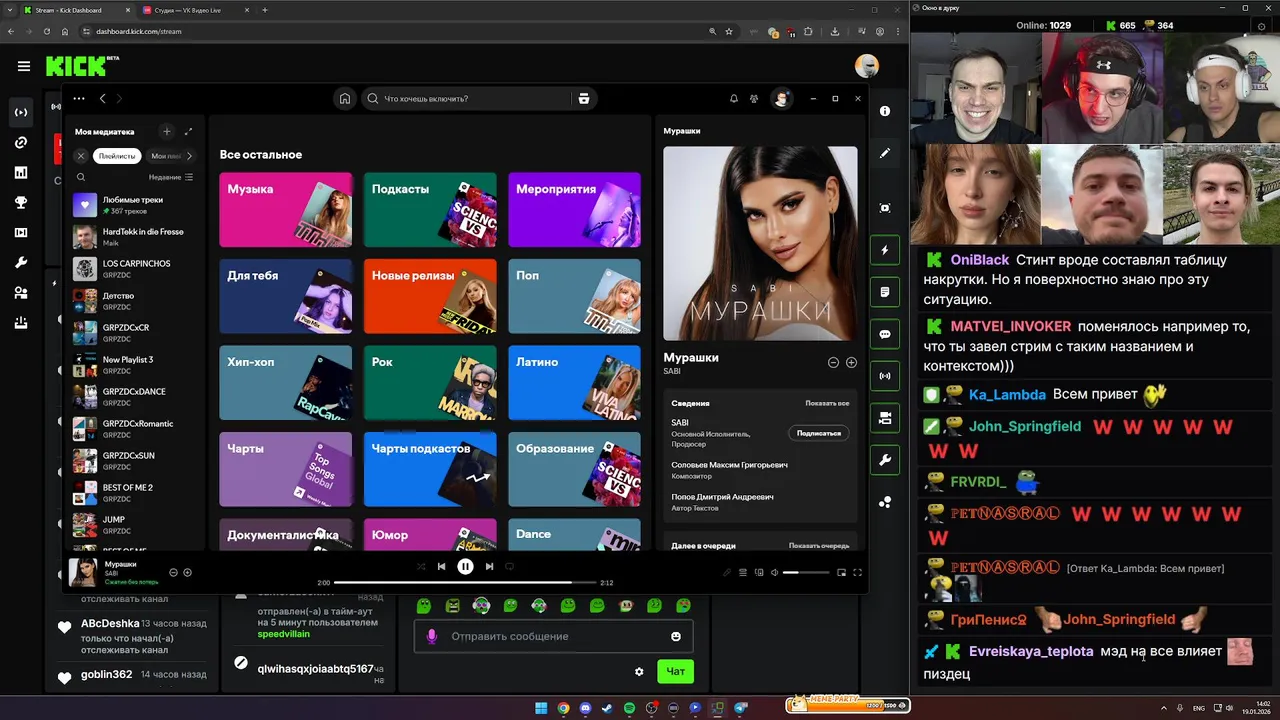Open Telegram from the Windows taskbar
Viewport: 1280px width, 720px height.
740,708
